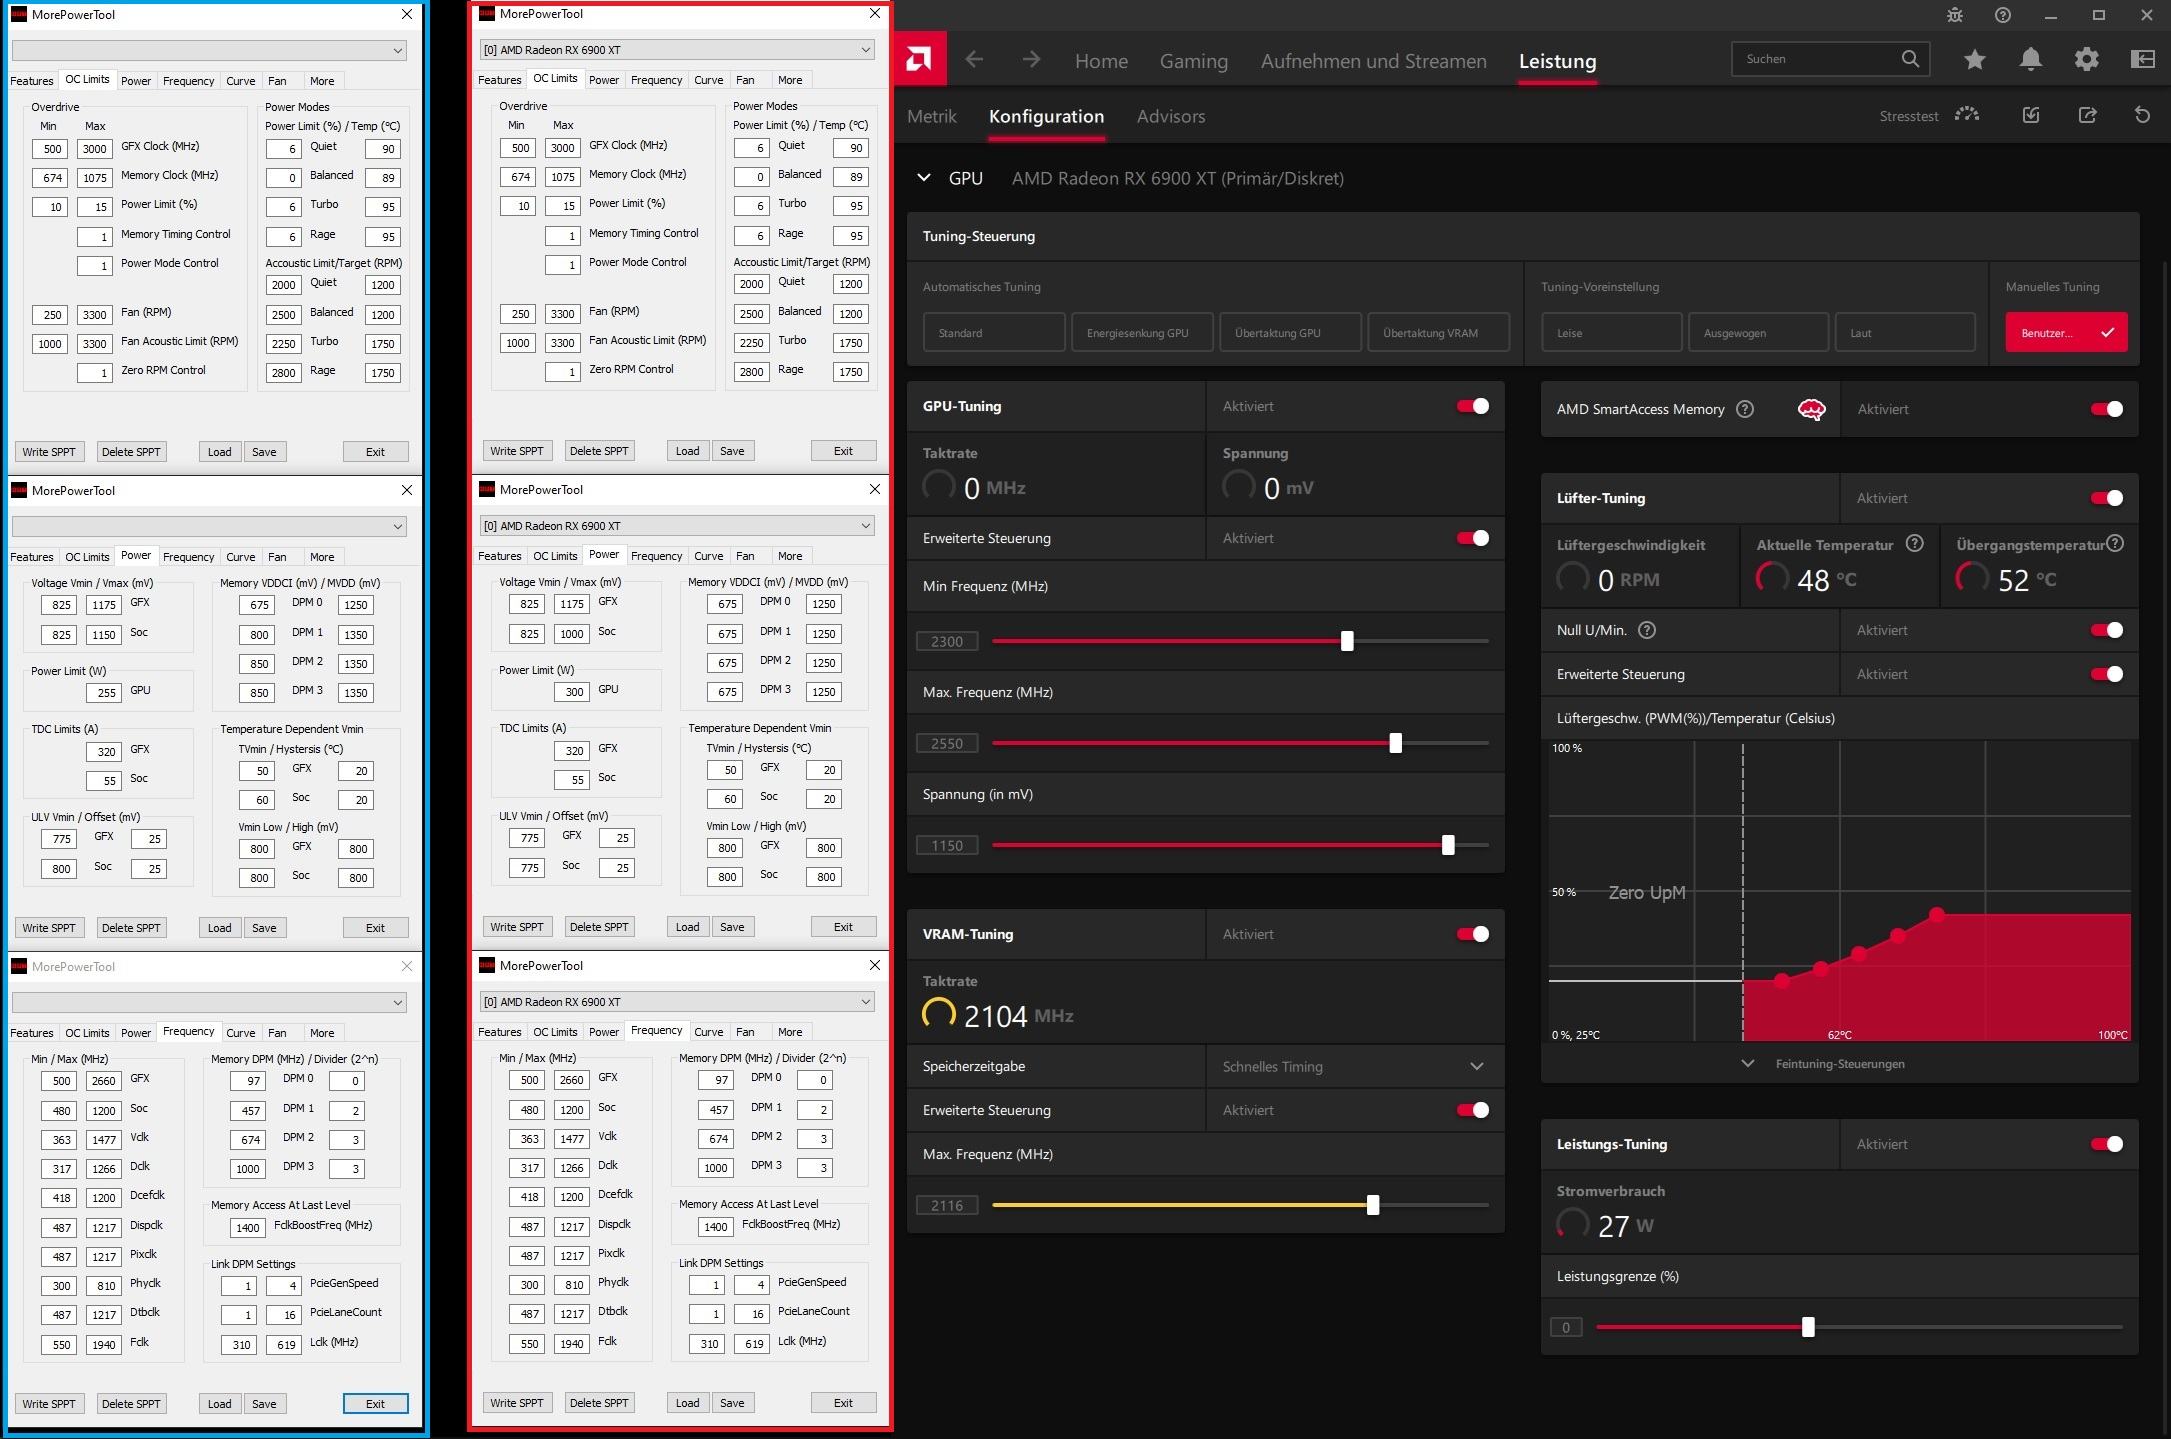This screenshot has width=2171, height=1439.
Task: Click the VRAM Max. Frequenz value 2116
Action: click(x=947, y=1205)
